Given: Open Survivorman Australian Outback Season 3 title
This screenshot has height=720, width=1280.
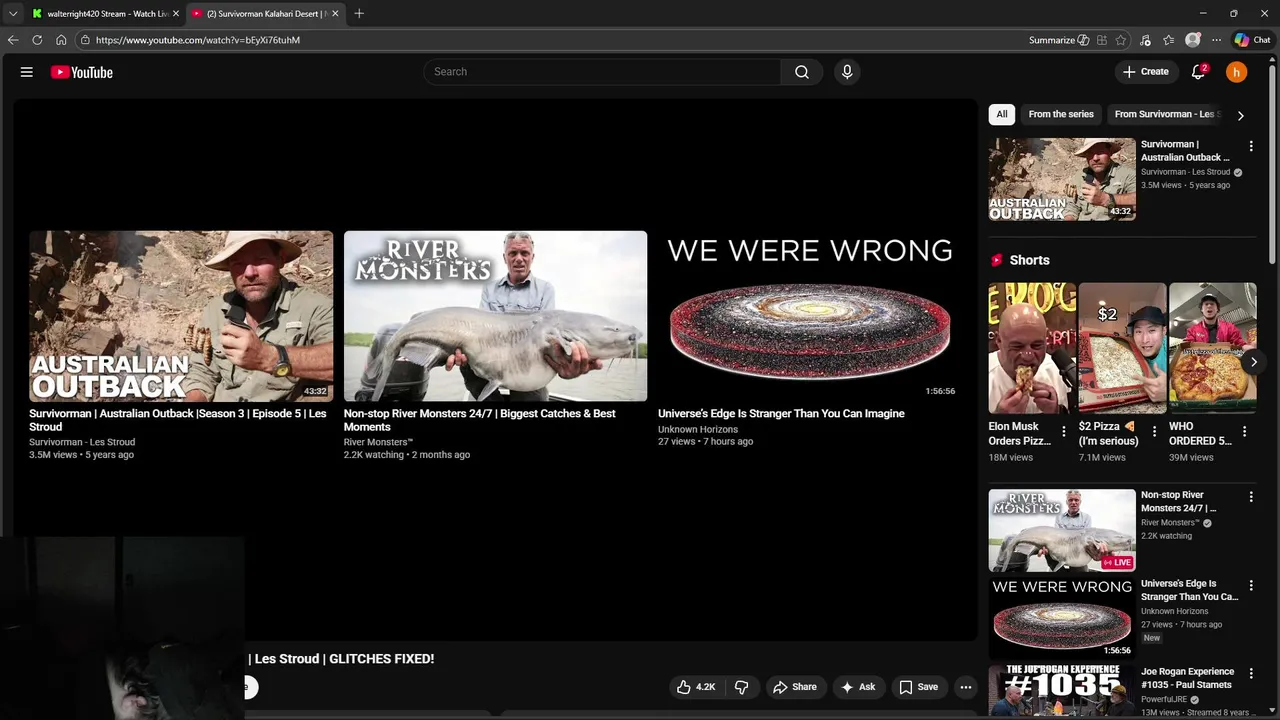Looking at the screenshot, I should click(x=178, y=420).
